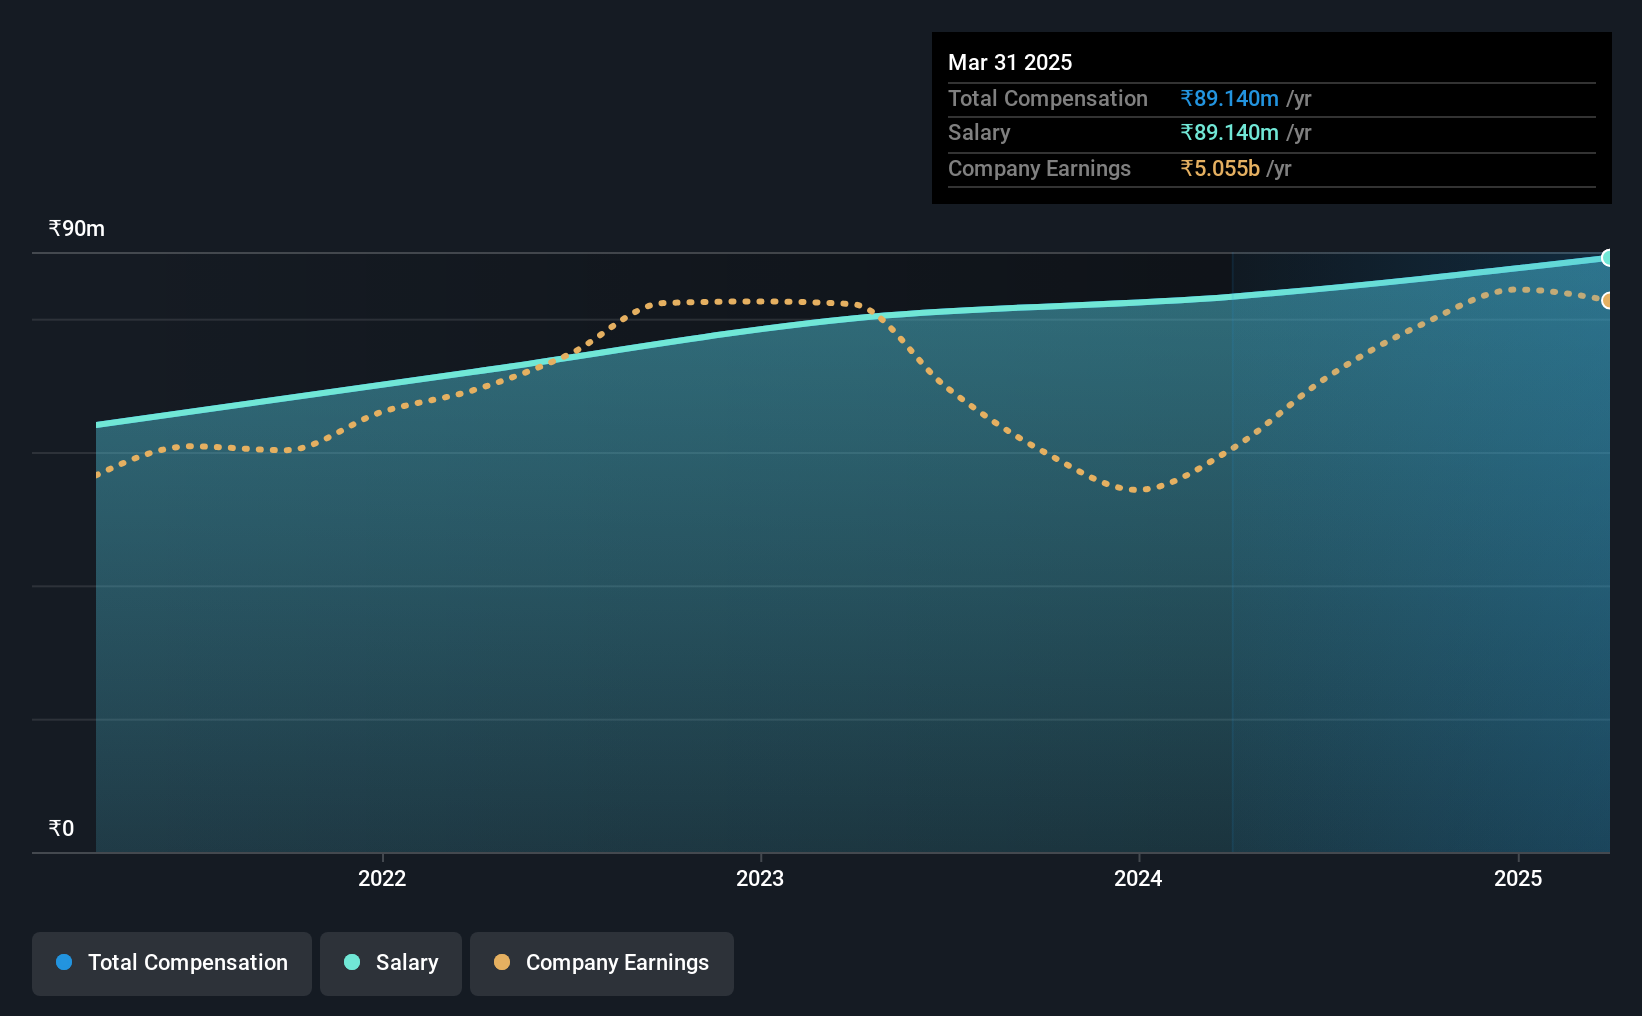This screenshot has width=1642, height=1016.
Task: Click the Company Earnings label in tooltip
Action: pos(1039,168)
